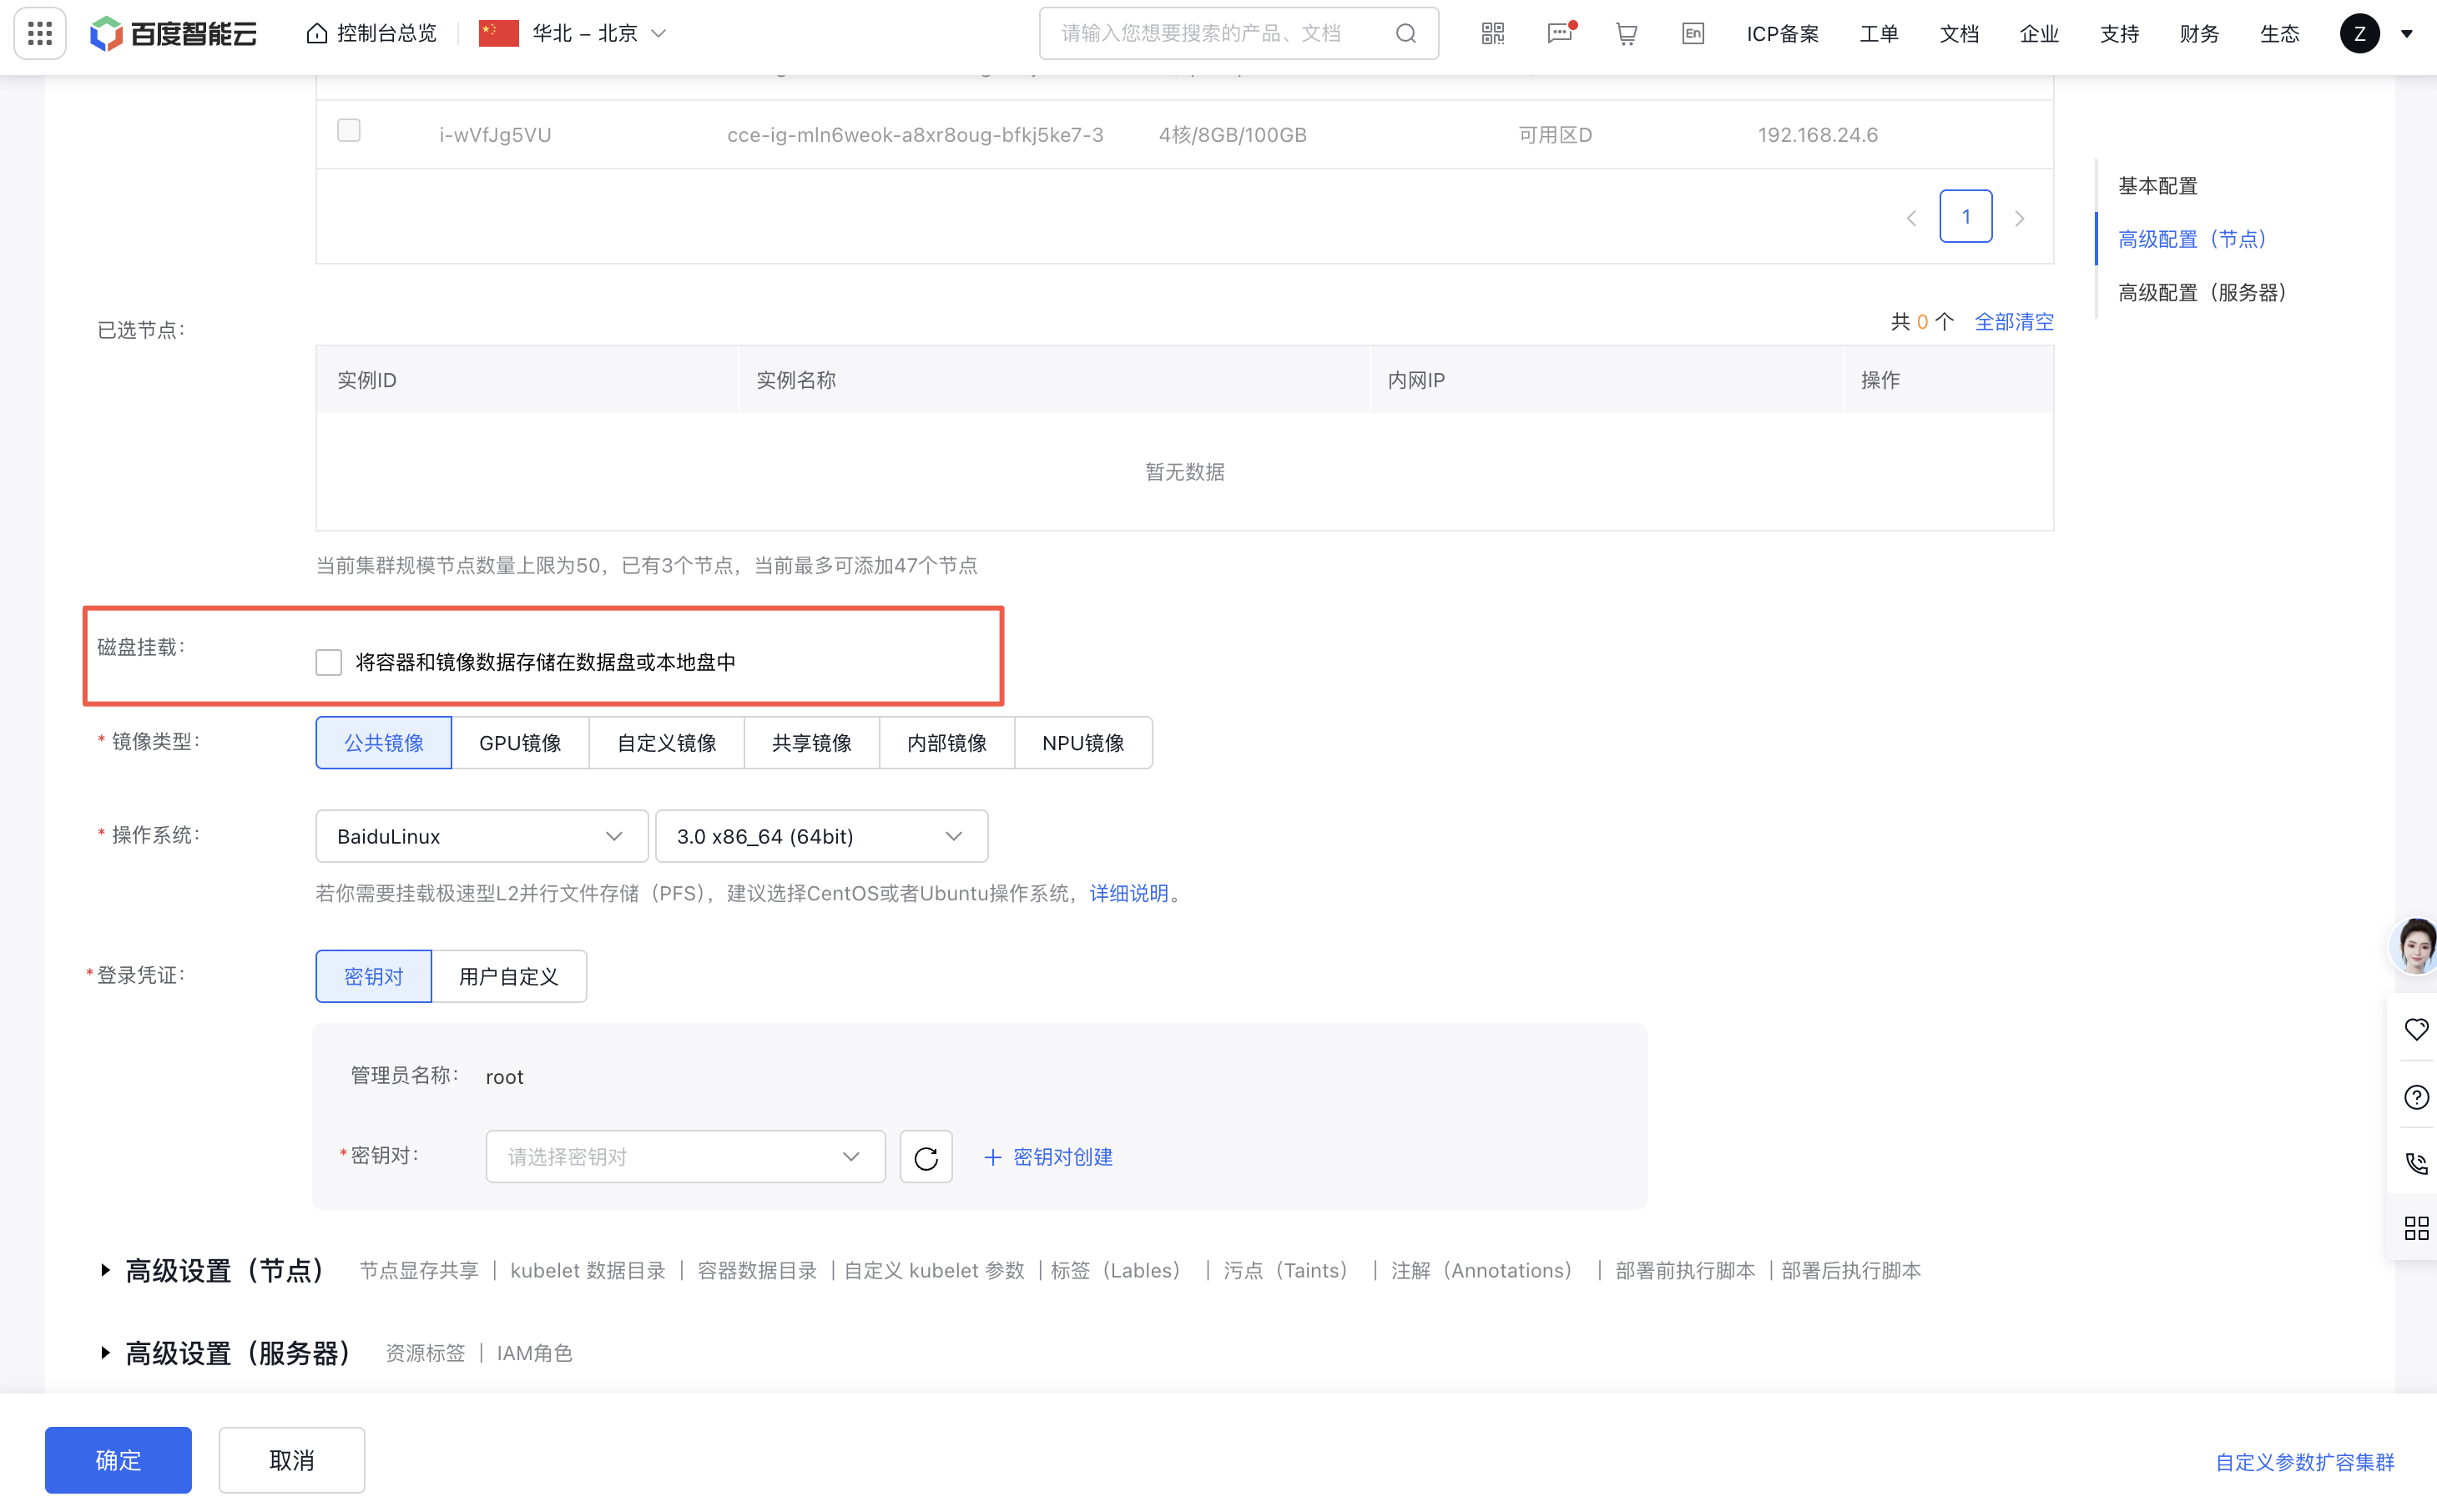Open 工单 in top navigation
2437x1512 pixels.
[x=1879, y=33]
